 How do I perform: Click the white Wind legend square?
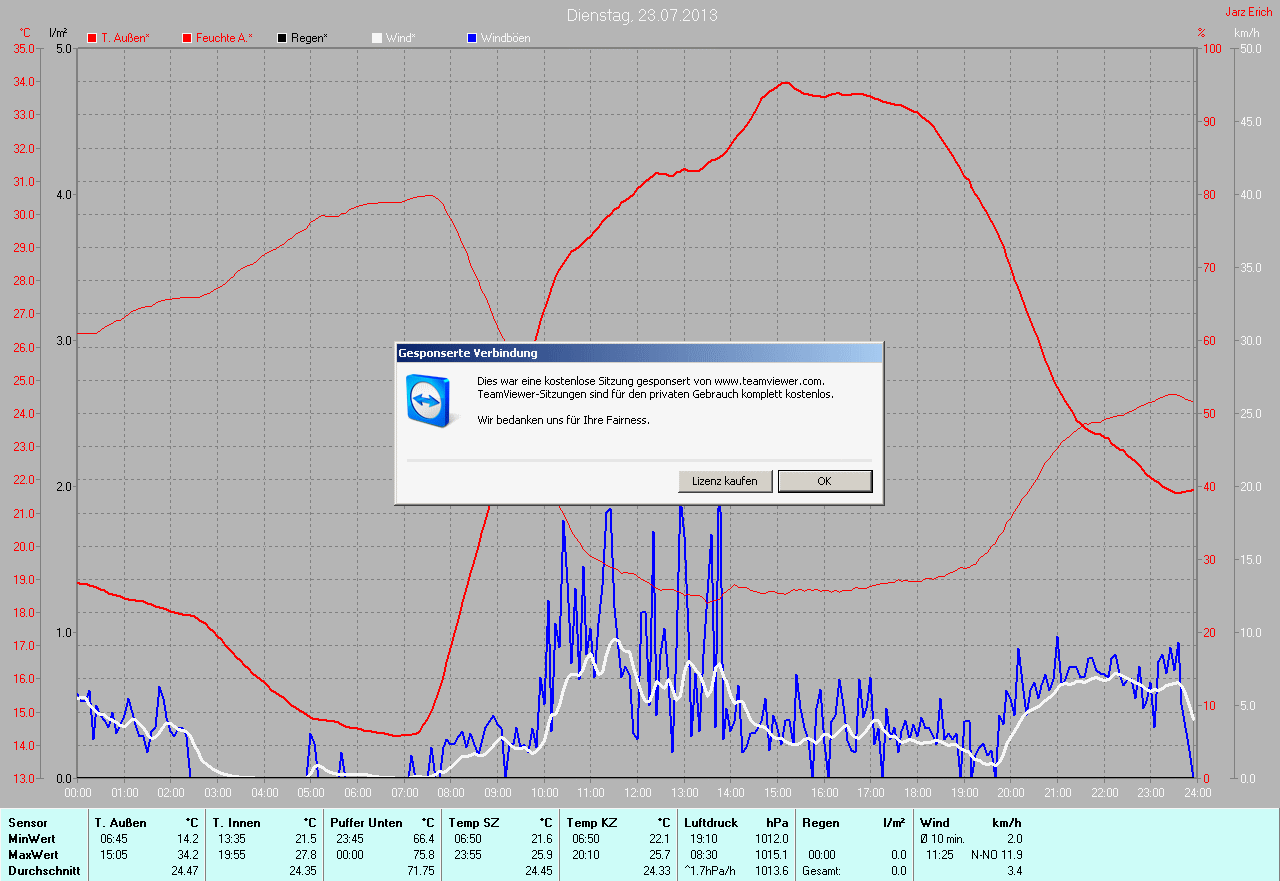tap(377, 38)
